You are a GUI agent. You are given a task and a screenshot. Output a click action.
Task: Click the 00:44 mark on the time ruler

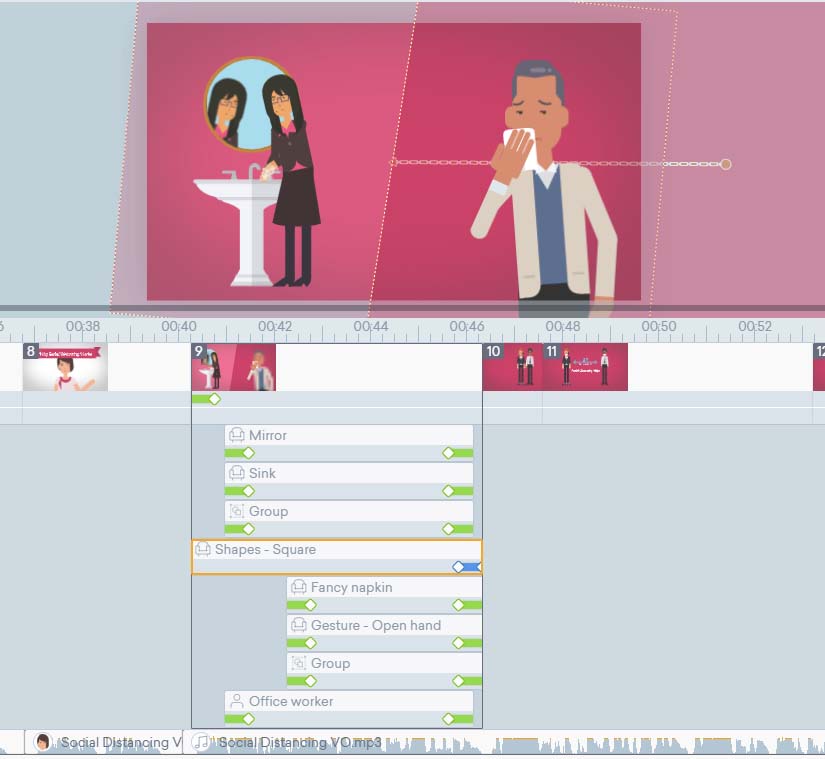pyautogui.click(x=371, y=326)
